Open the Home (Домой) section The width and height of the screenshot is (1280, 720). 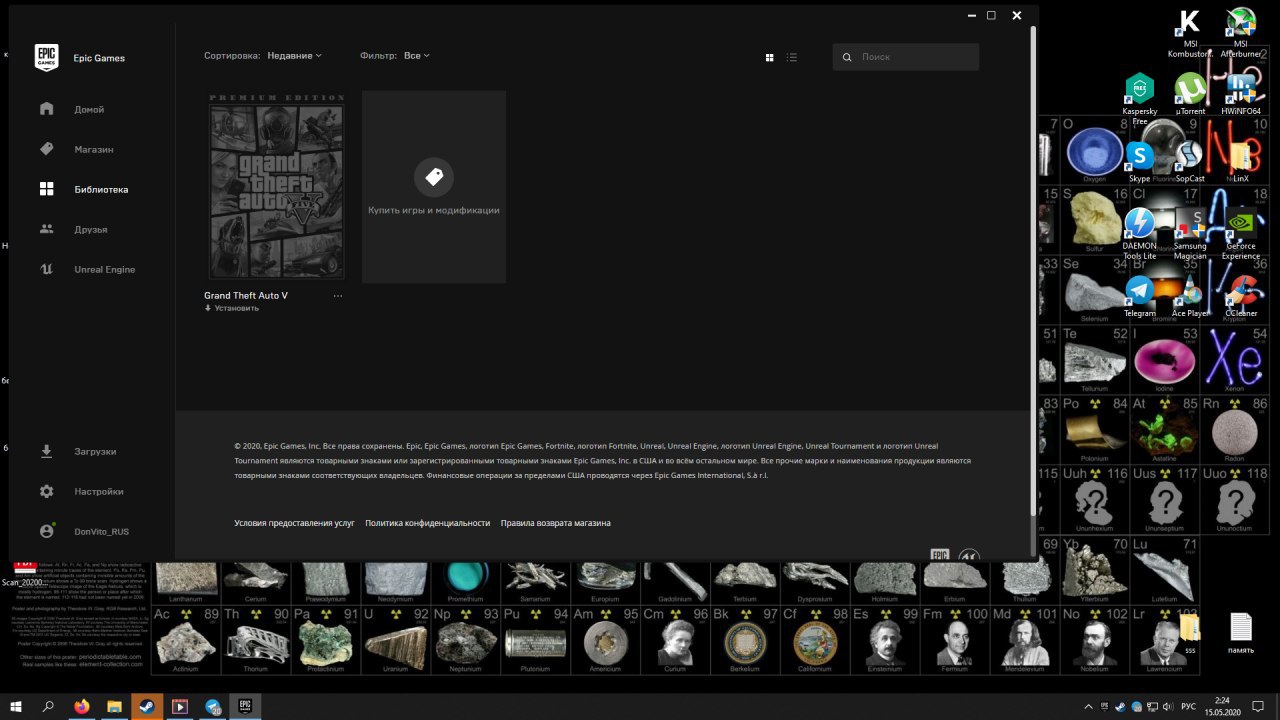pos(46,109)
